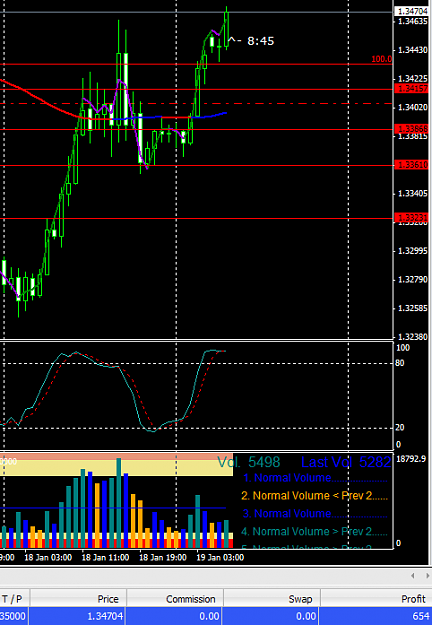
Task: Click the '2. Normal Volume < Prev 2' legend line
Action: pos(314,495)
